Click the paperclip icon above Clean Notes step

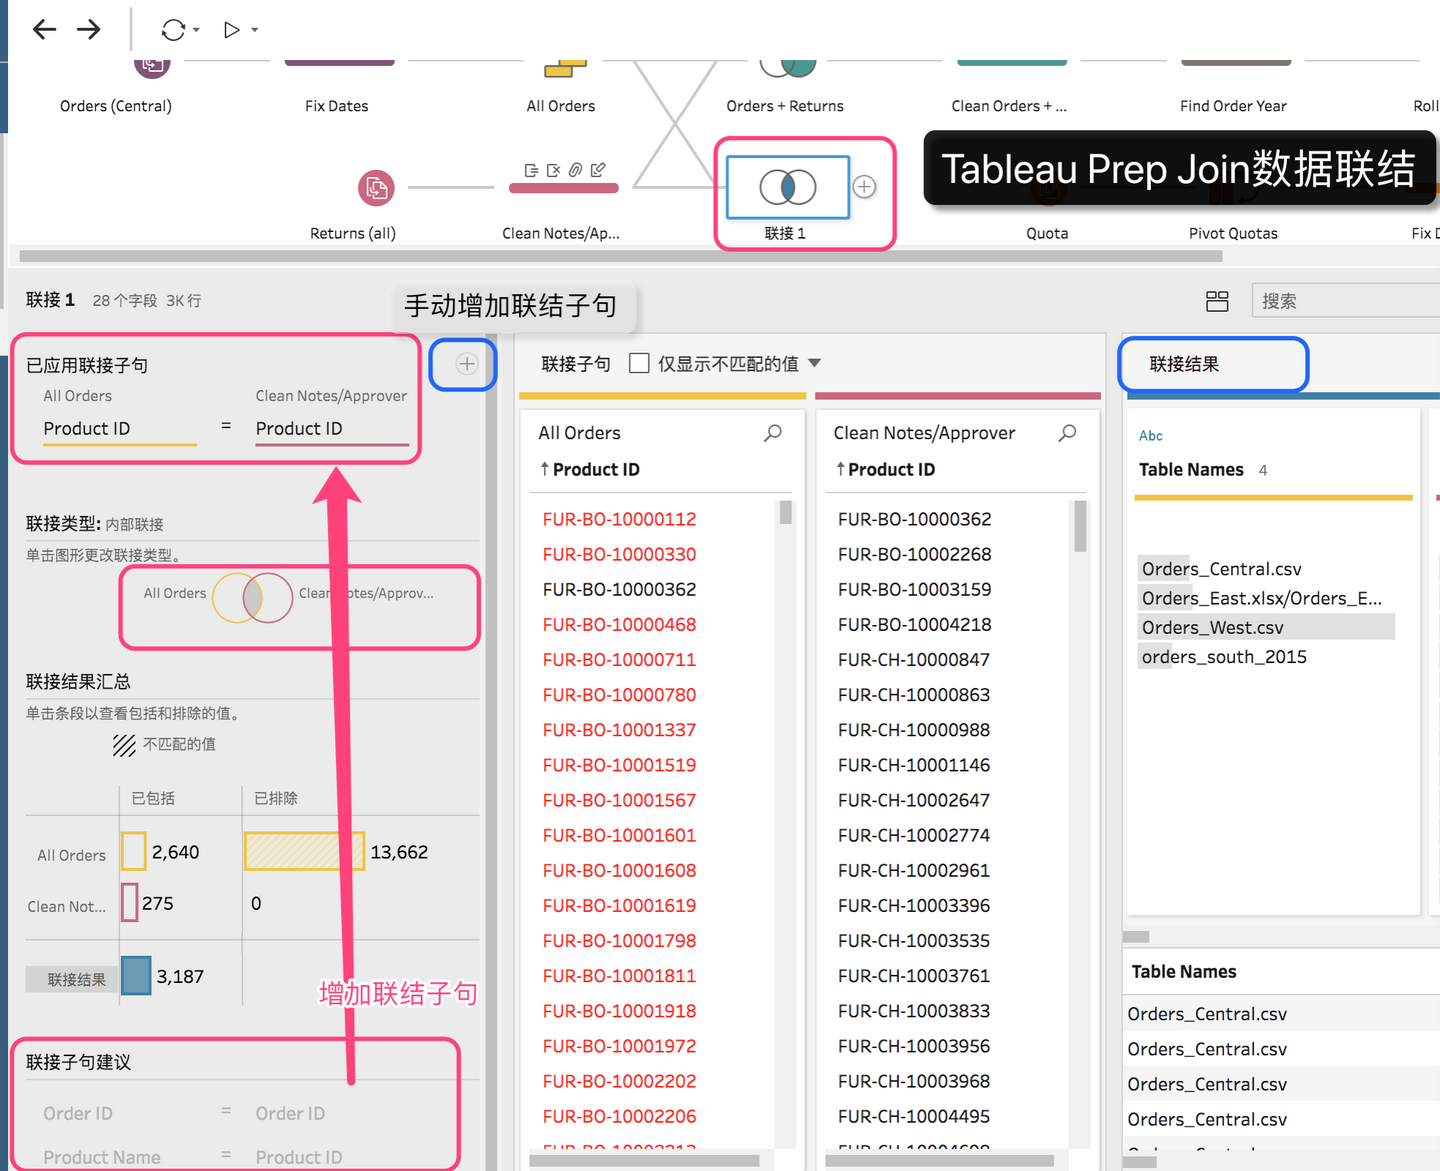[575, 170]
